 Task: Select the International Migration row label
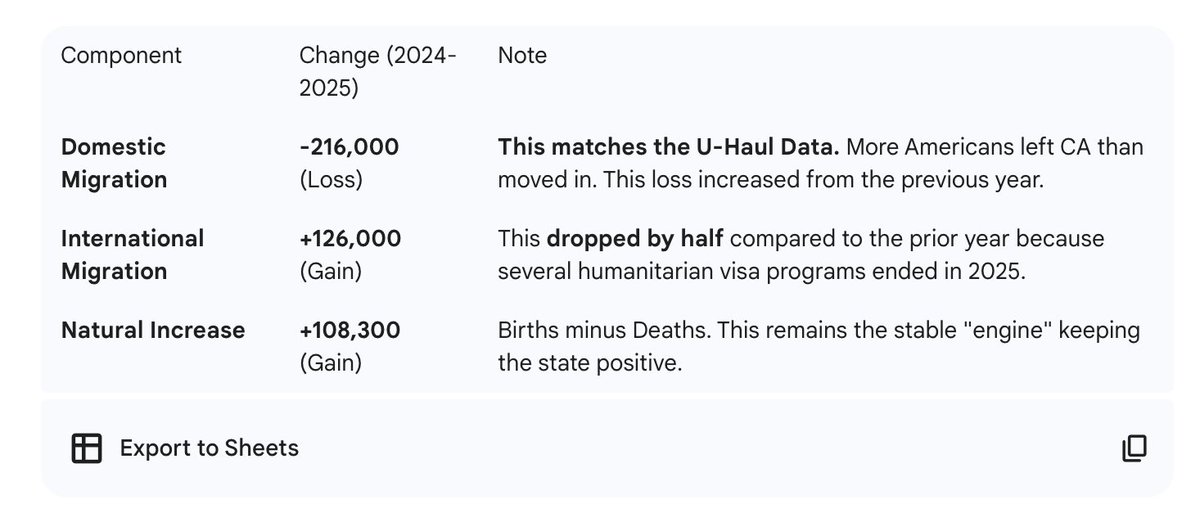(132, 254)
